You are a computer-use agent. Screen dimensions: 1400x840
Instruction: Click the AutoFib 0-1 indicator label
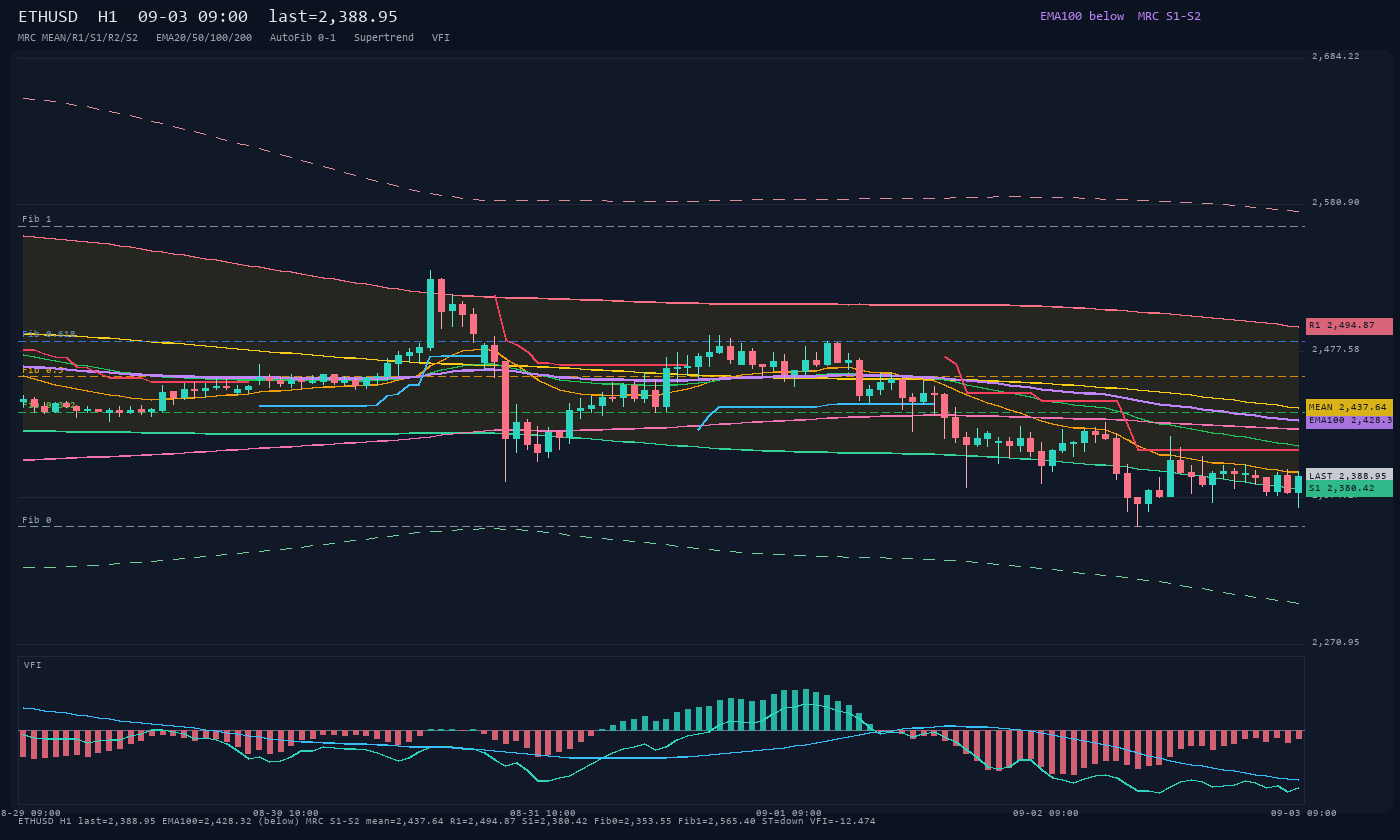tap(303, 37)
